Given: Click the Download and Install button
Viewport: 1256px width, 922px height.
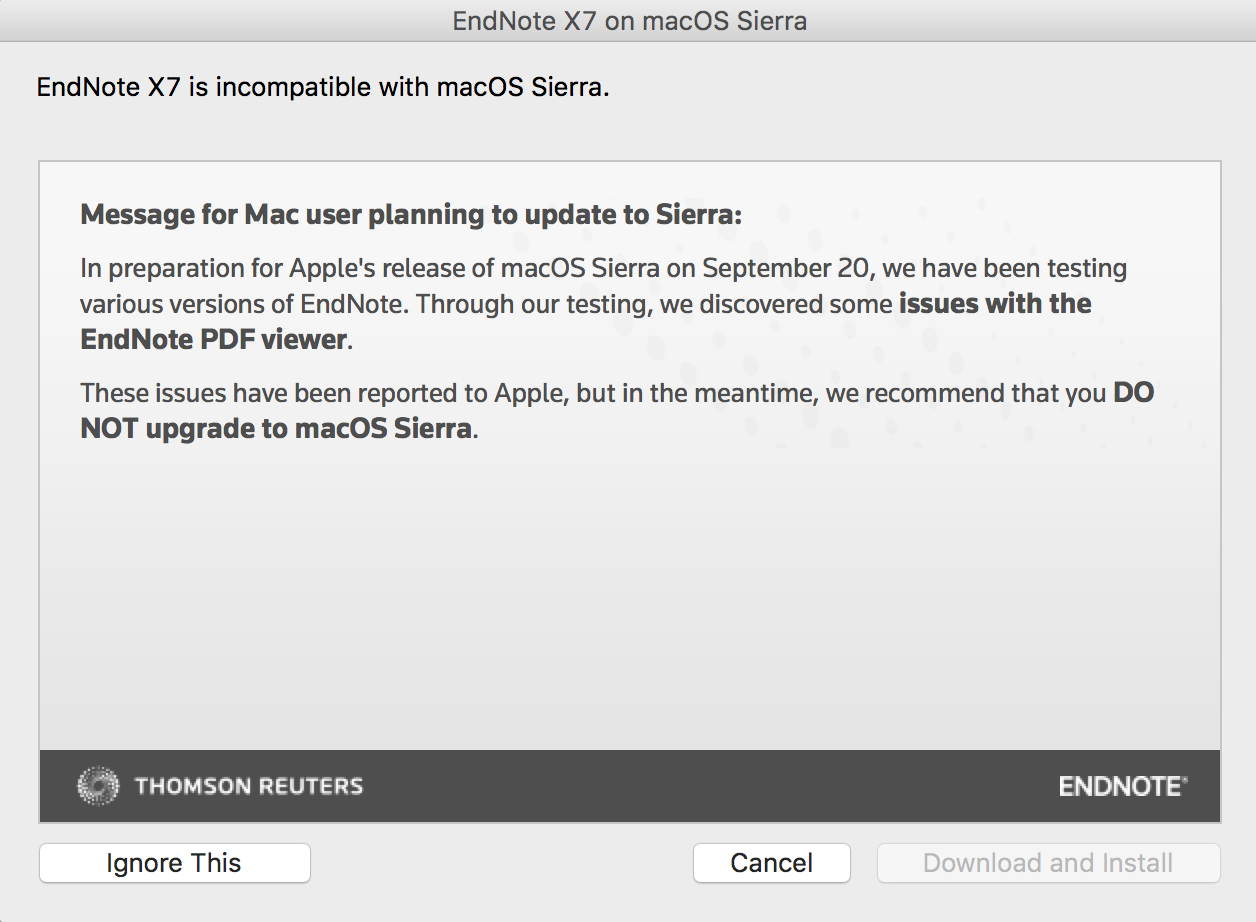Looking at the screenshot, I should pos(1048,863).
